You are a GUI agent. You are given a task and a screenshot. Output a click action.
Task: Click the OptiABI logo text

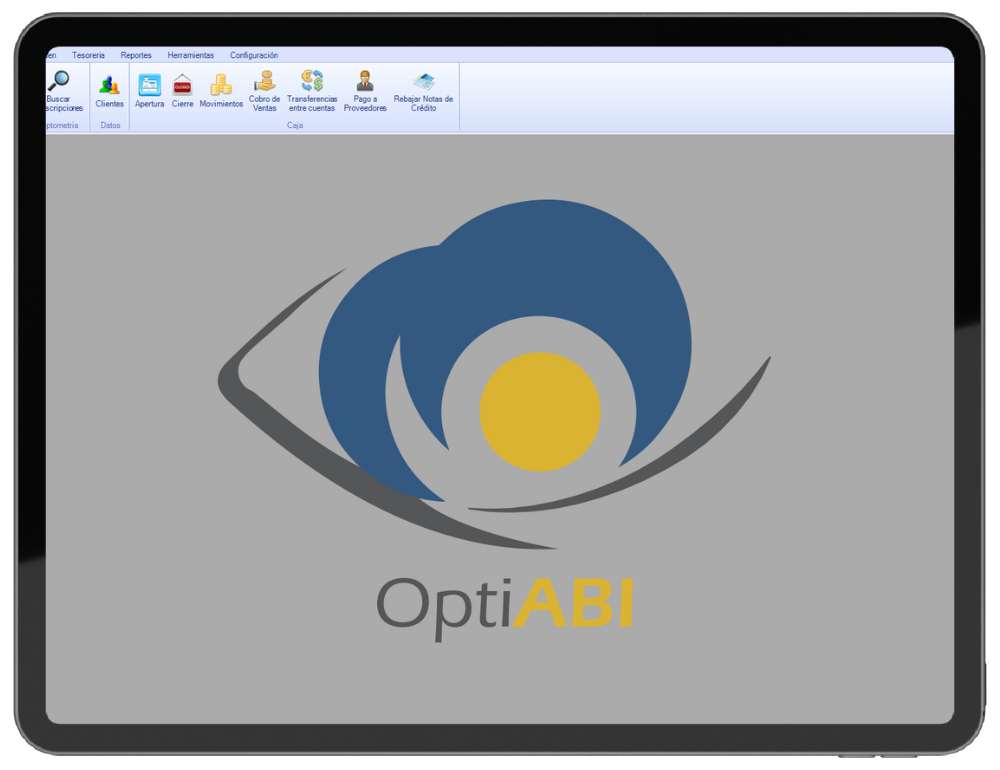point(505,604)
